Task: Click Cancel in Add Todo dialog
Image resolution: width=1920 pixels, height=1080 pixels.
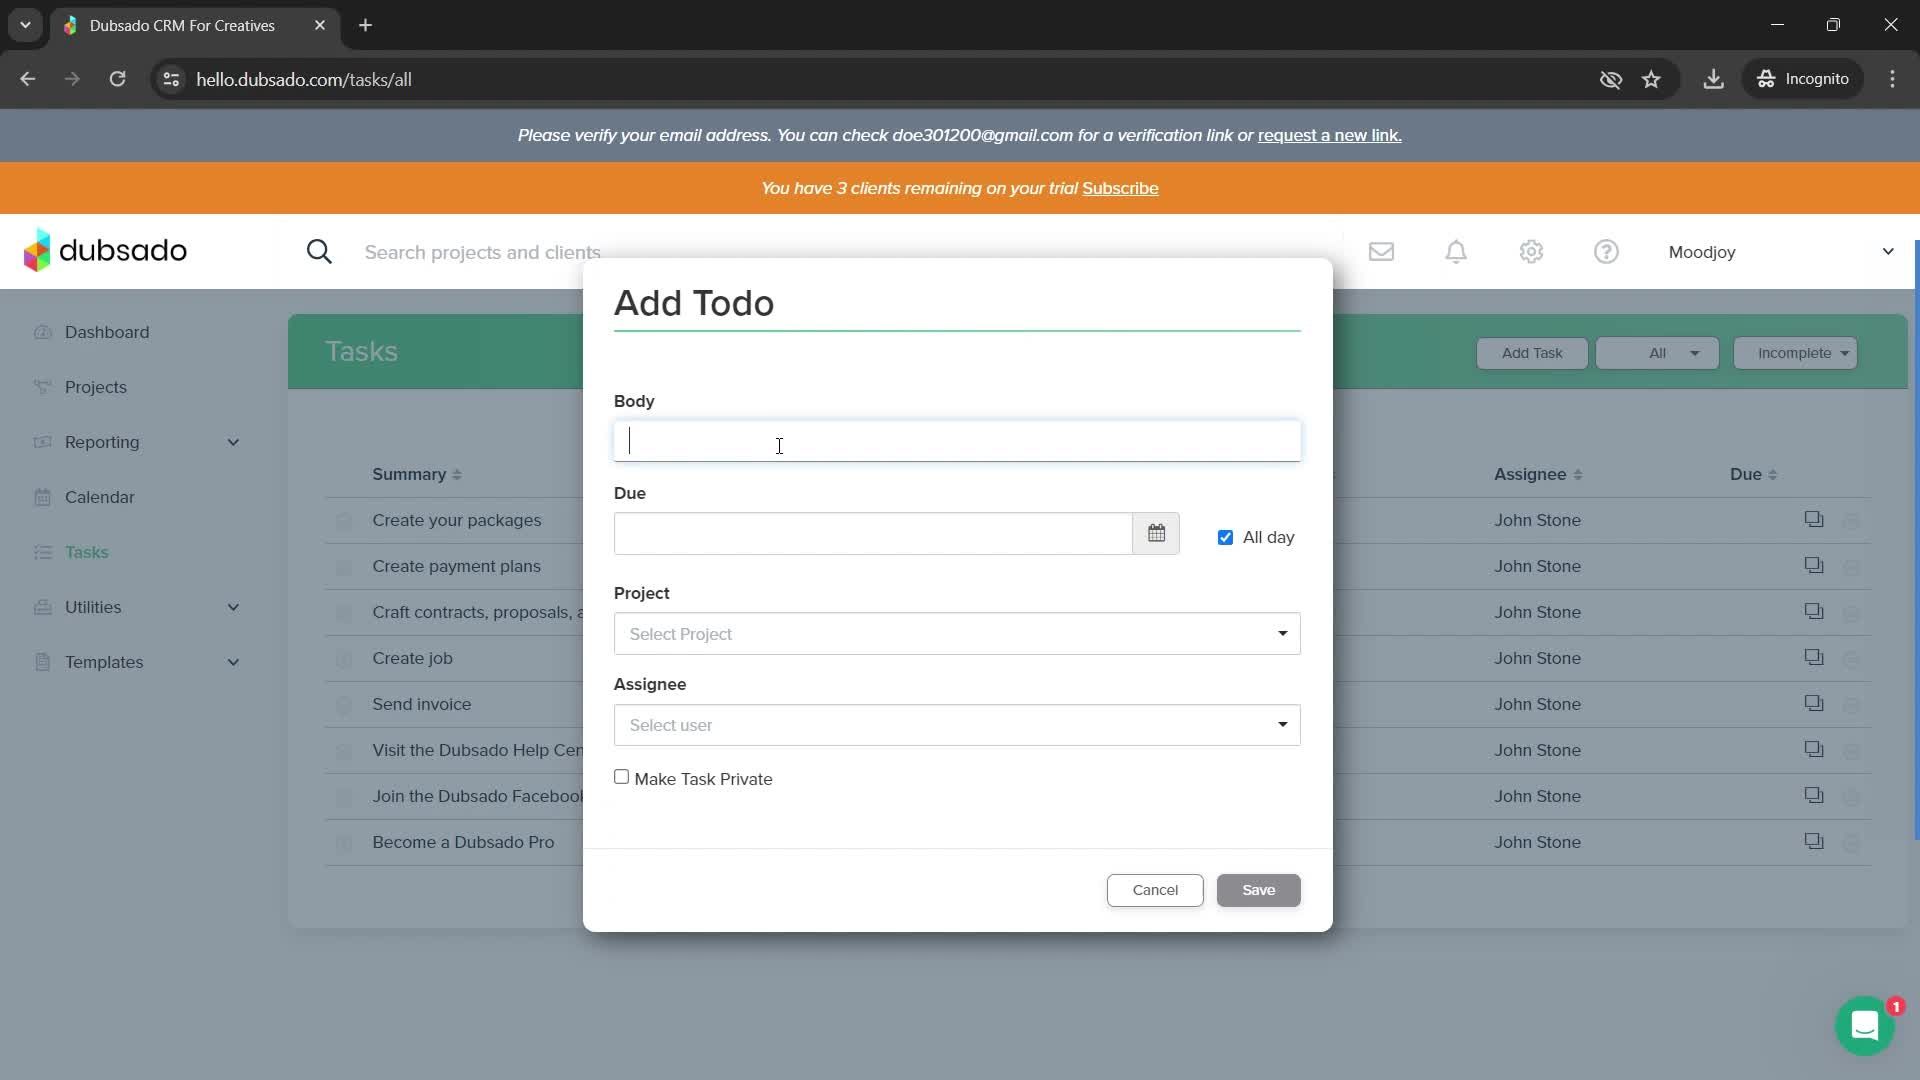Action: (x=1155, y=890)
